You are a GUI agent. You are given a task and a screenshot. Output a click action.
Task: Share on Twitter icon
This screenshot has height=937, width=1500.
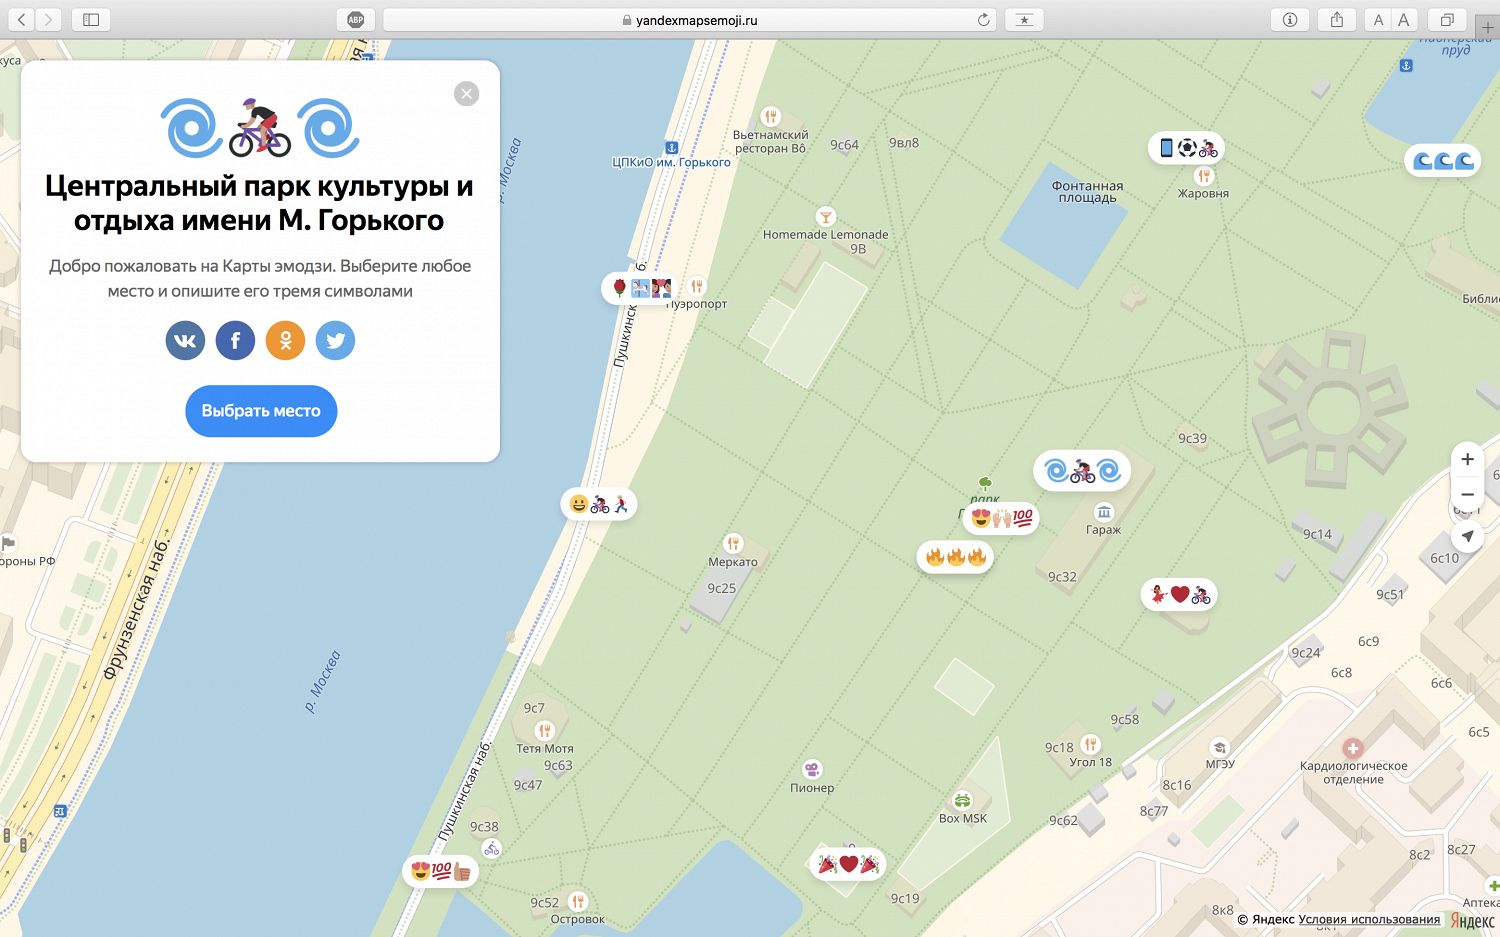coord(335,341)
